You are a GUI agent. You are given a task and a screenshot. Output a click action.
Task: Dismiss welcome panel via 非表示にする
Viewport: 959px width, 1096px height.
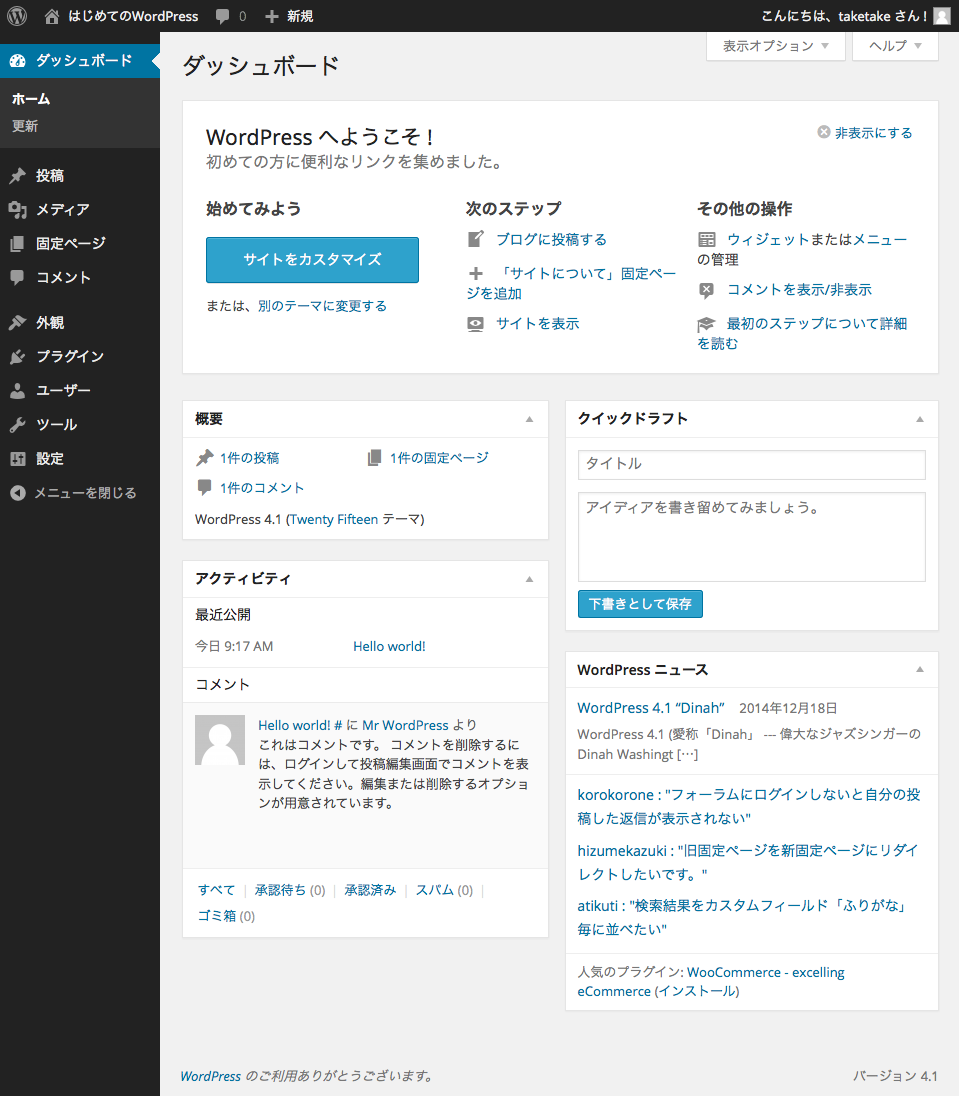(x=865, y=133)
